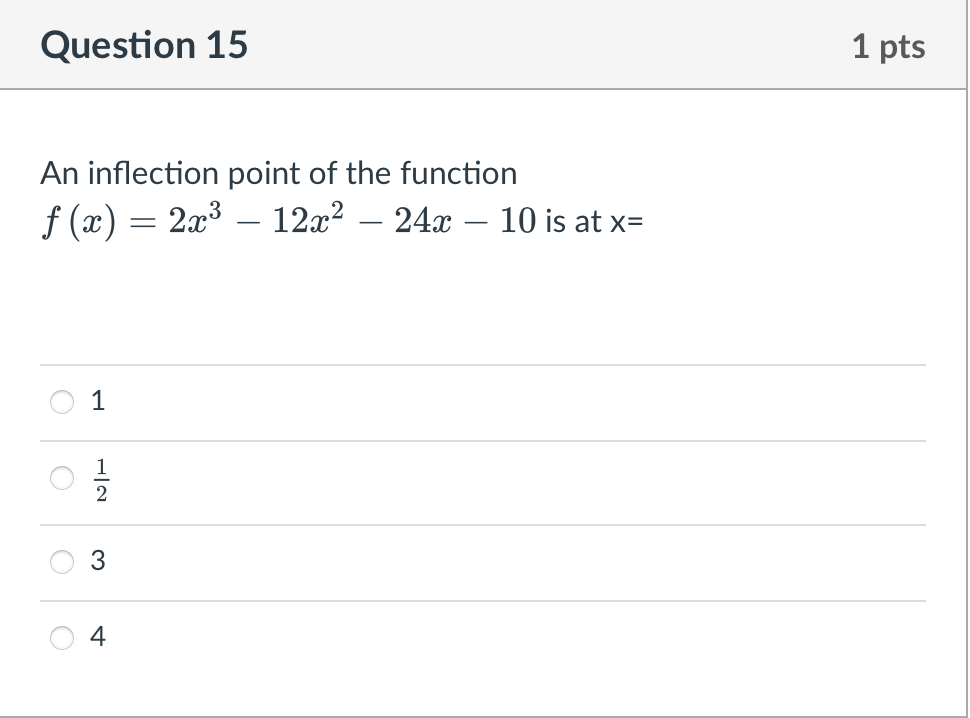Select the radio button for answer 1
This screenshot has width=970, height=718.
(x=62, y=401)
